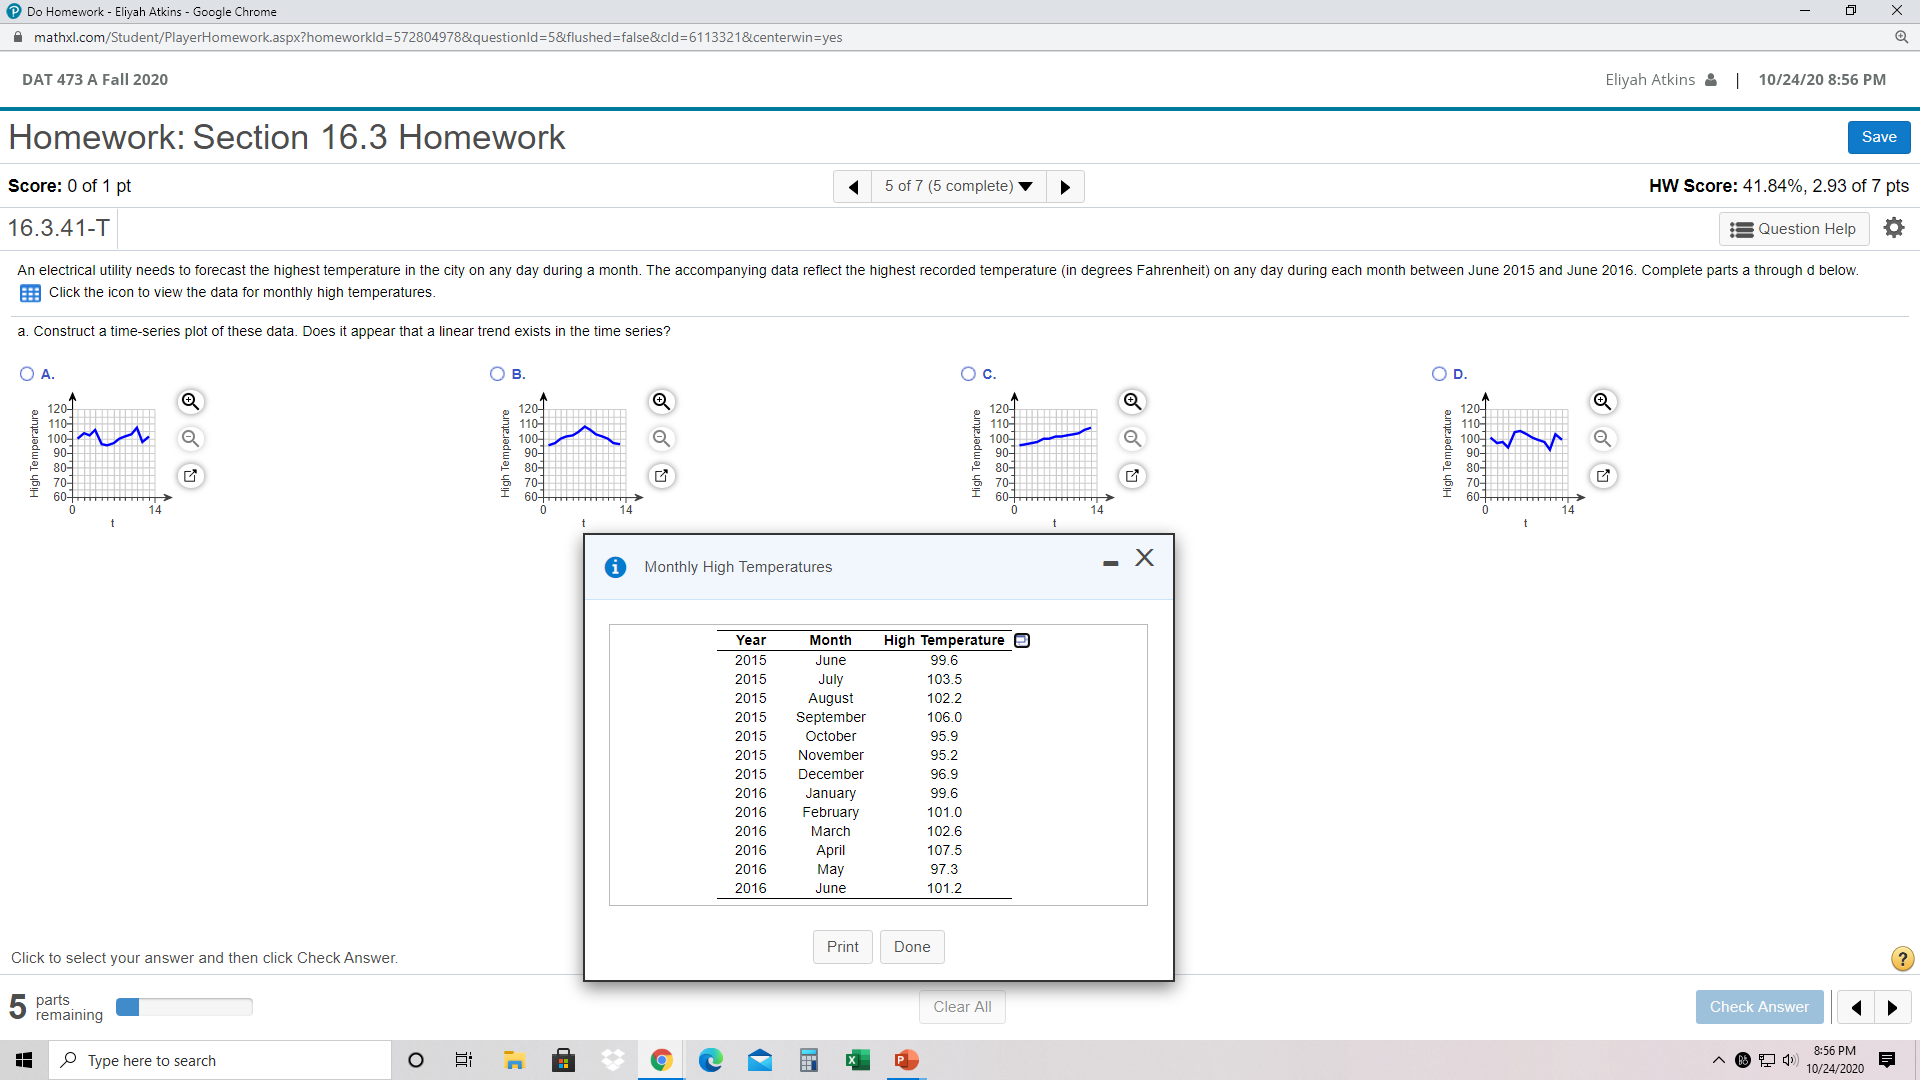Screen dimensions: 1920x1080
Task: Go to the next question arrow at the top
Action: click(1065, 187)
